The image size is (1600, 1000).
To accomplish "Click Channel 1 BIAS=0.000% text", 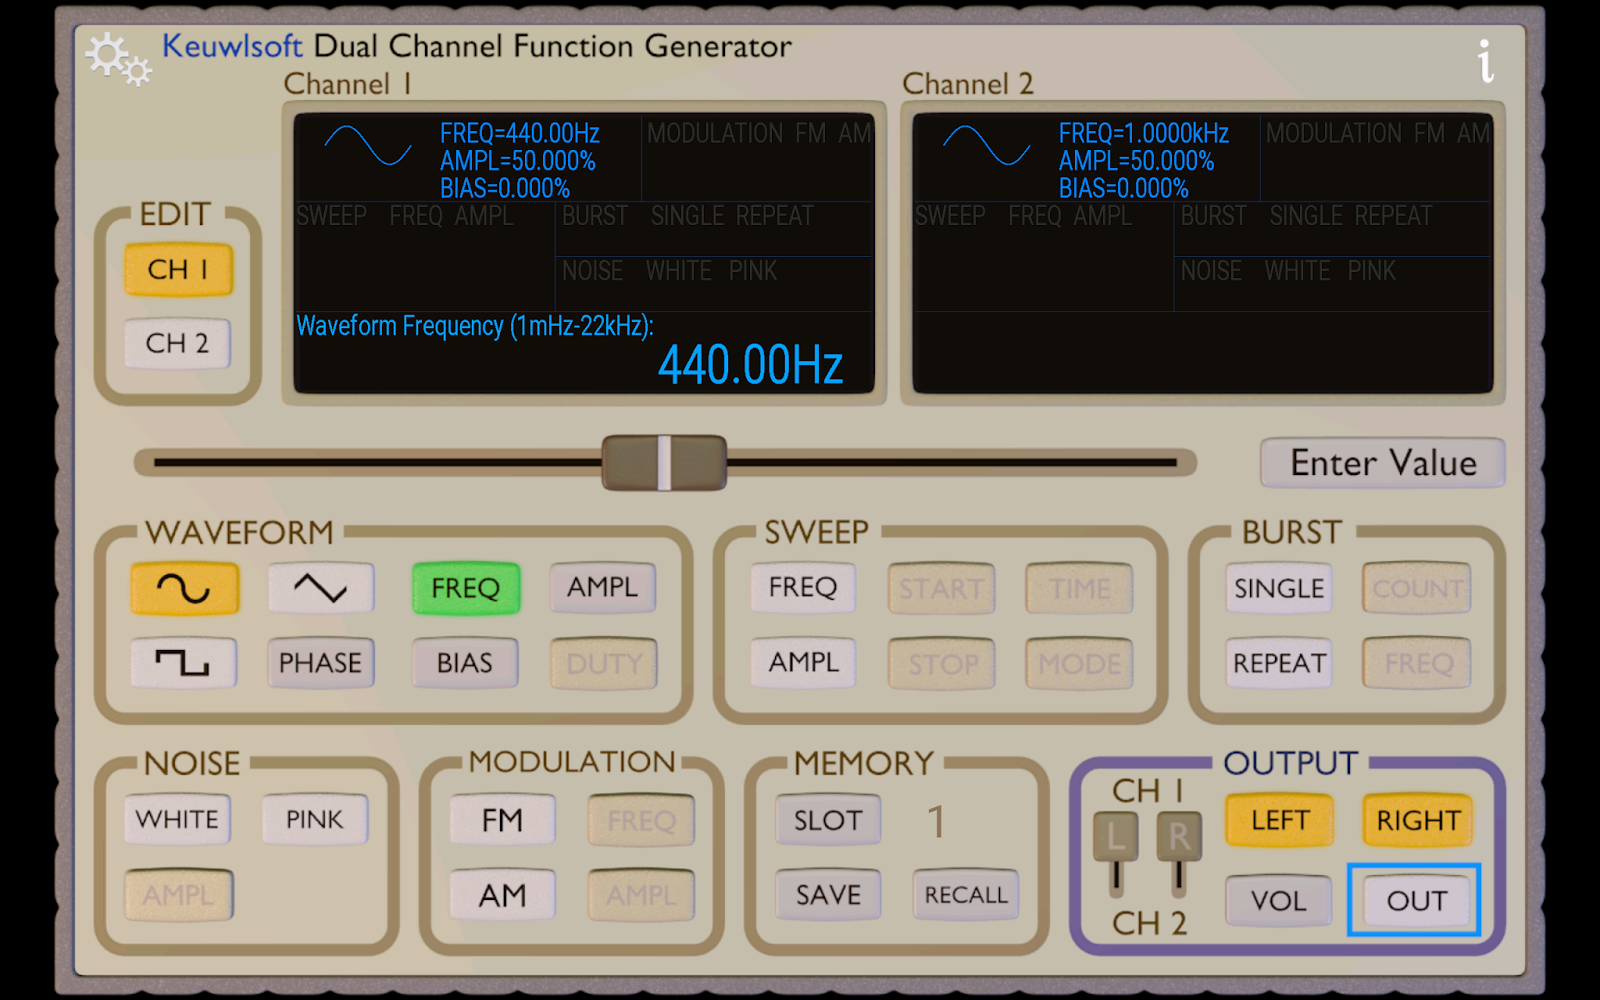I will [505, 188].
